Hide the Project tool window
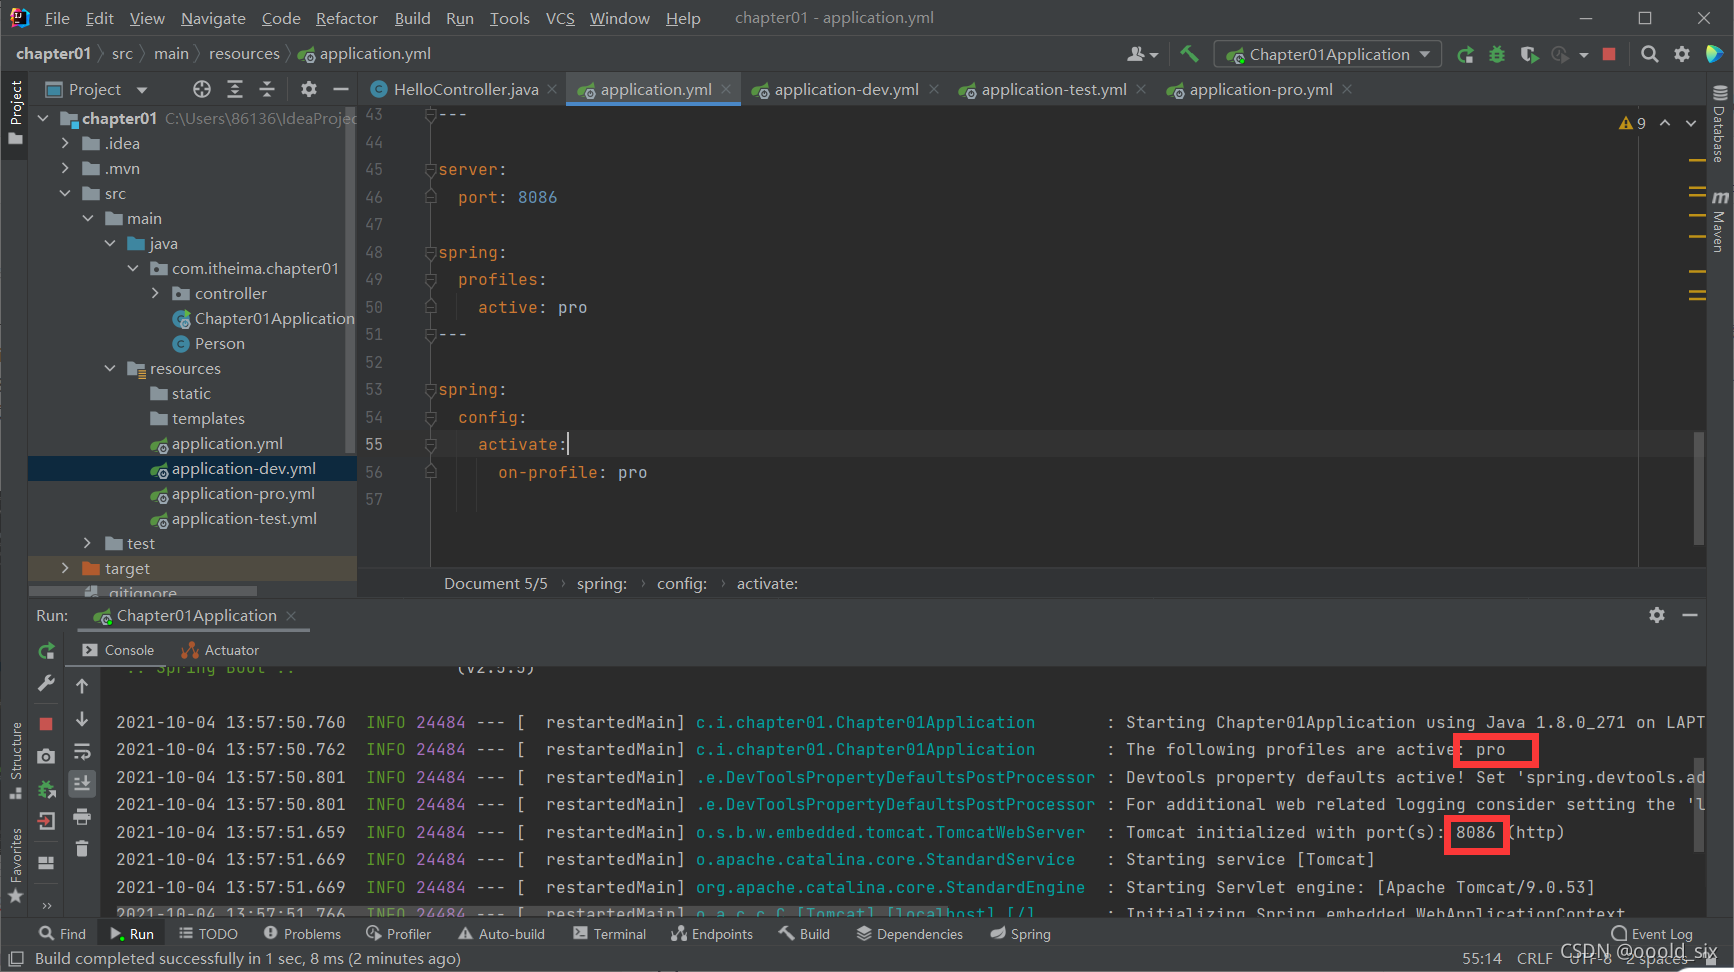 click(340, 89)
